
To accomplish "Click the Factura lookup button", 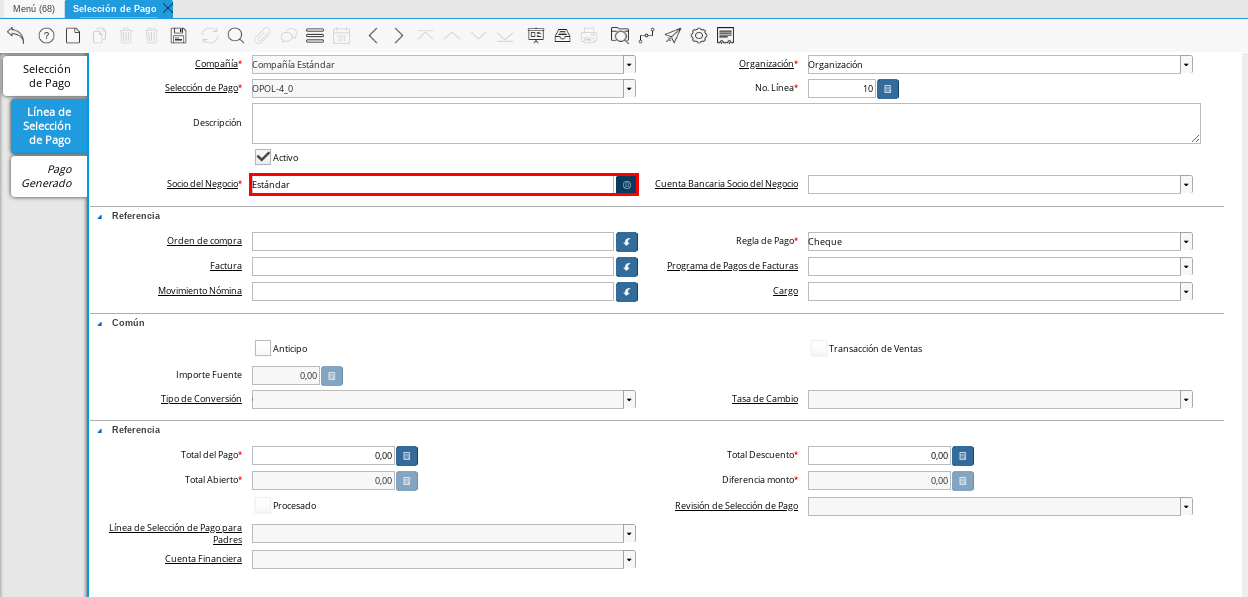I will 626,267.
